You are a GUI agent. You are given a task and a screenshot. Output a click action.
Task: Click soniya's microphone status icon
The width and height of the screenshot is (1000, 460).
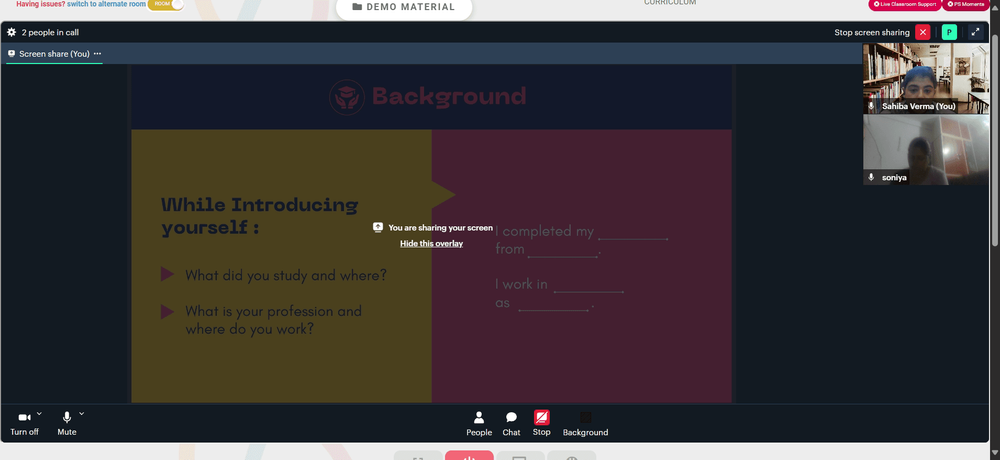click(x=871, y=177)
